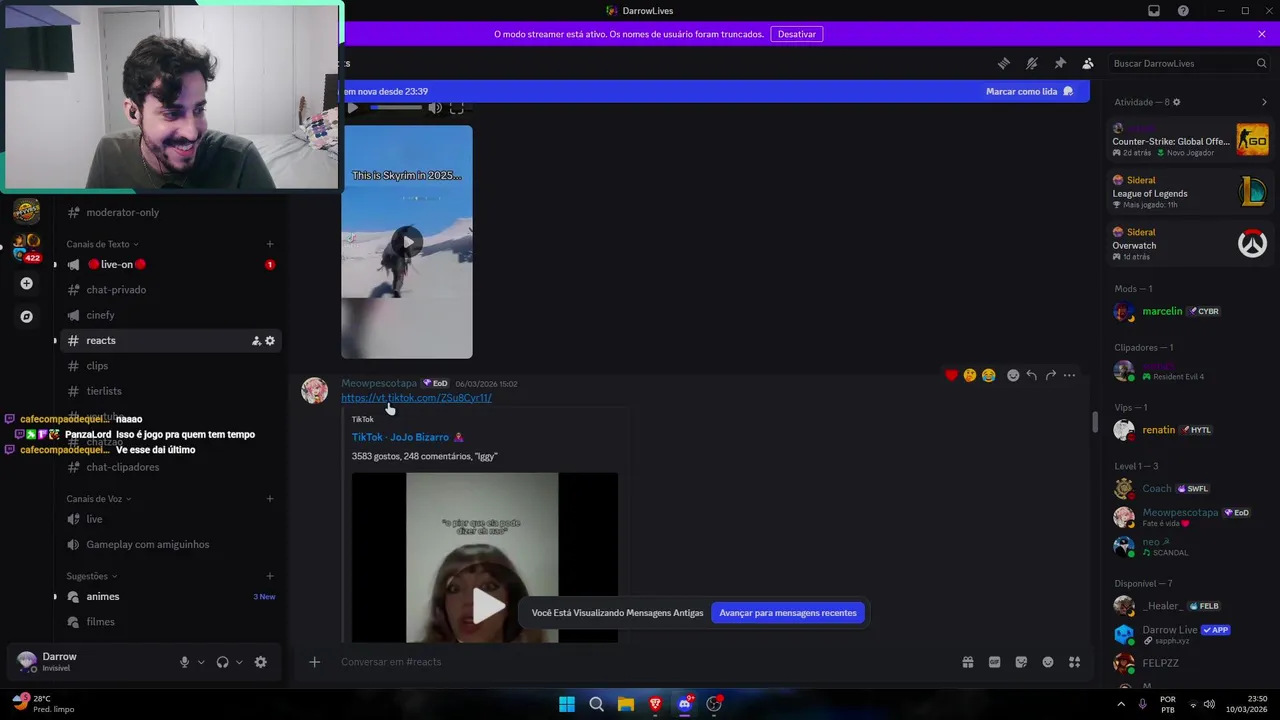Open the gift icon in message bar
1280x720 pixels.
pos(968,662)
